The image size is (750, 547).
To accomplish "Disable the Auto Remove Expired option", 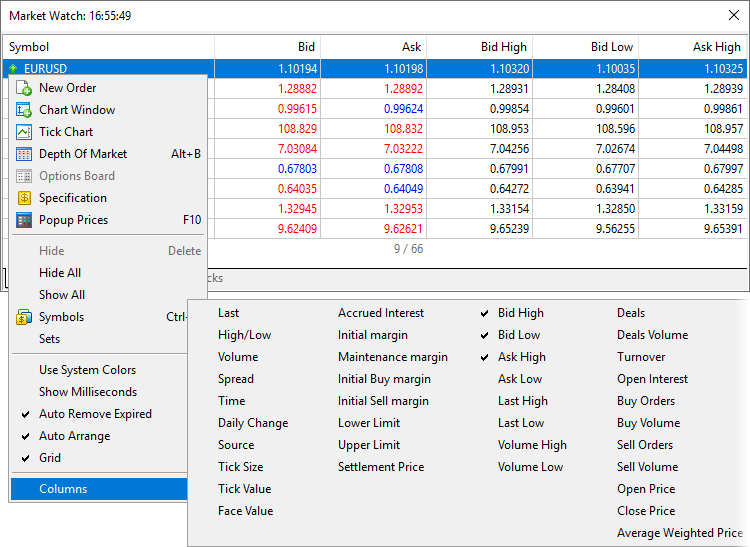I will [x=95, y=414].
